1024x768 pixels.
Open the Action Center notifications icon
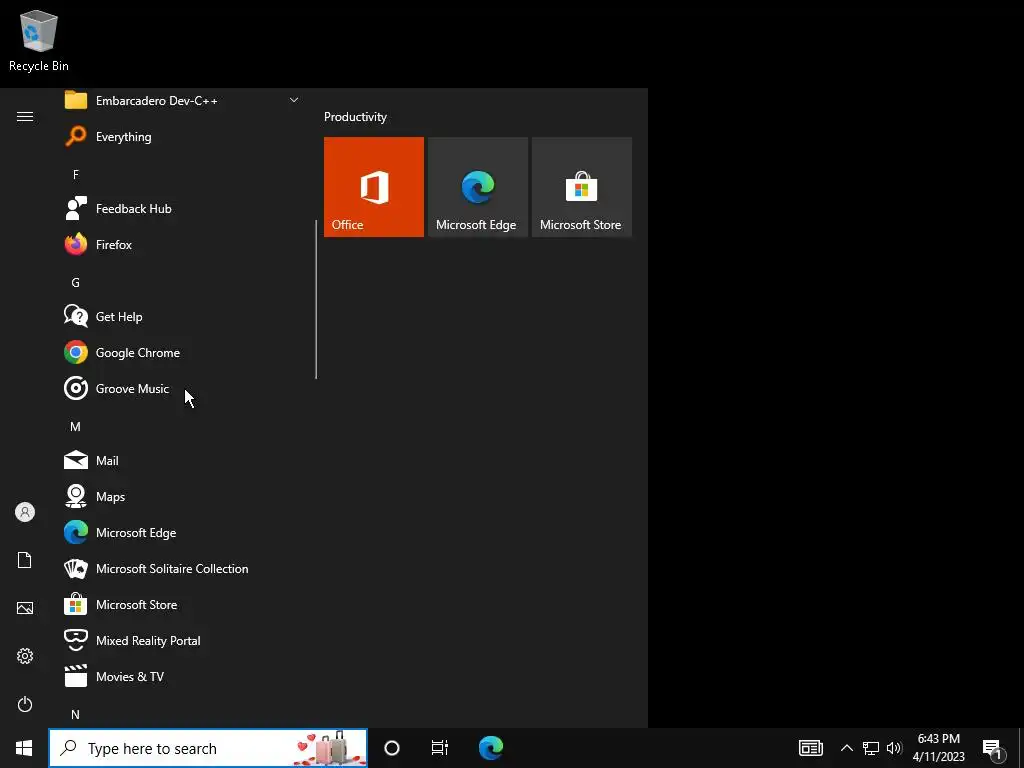[x=993, y=749]
